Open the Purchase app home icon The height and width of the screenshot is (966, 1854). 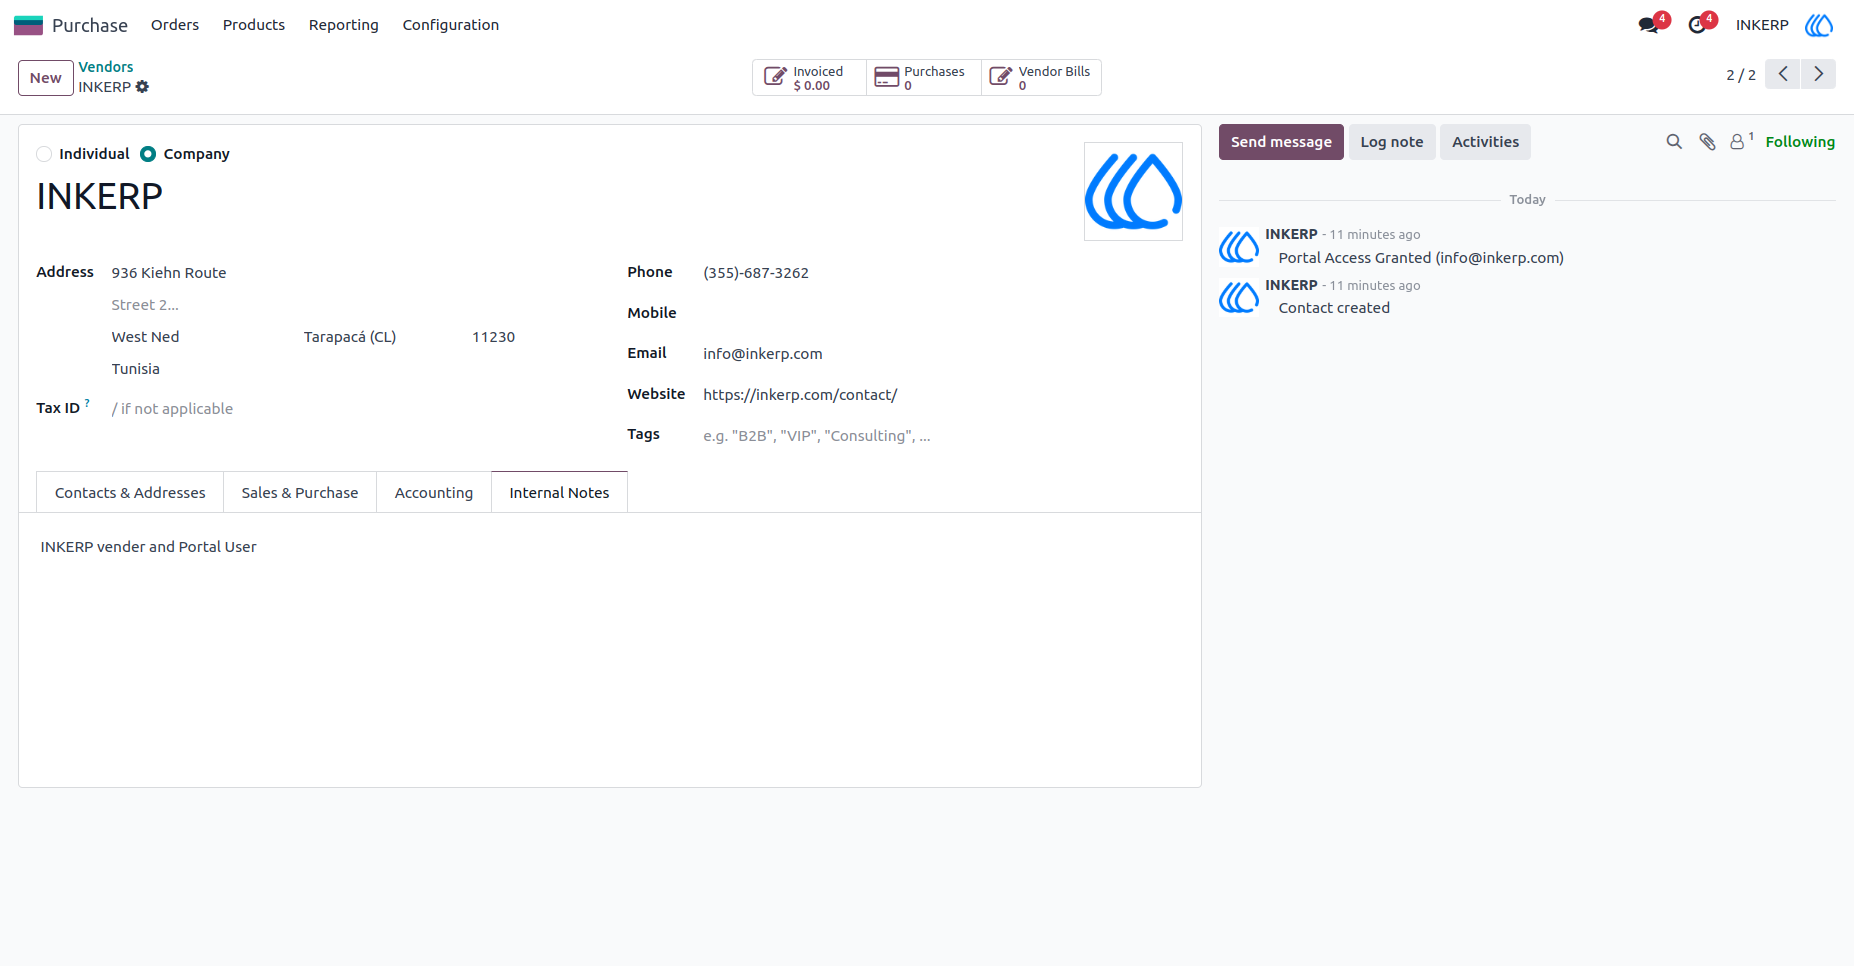pyautogui.click(x=28, y=25)
